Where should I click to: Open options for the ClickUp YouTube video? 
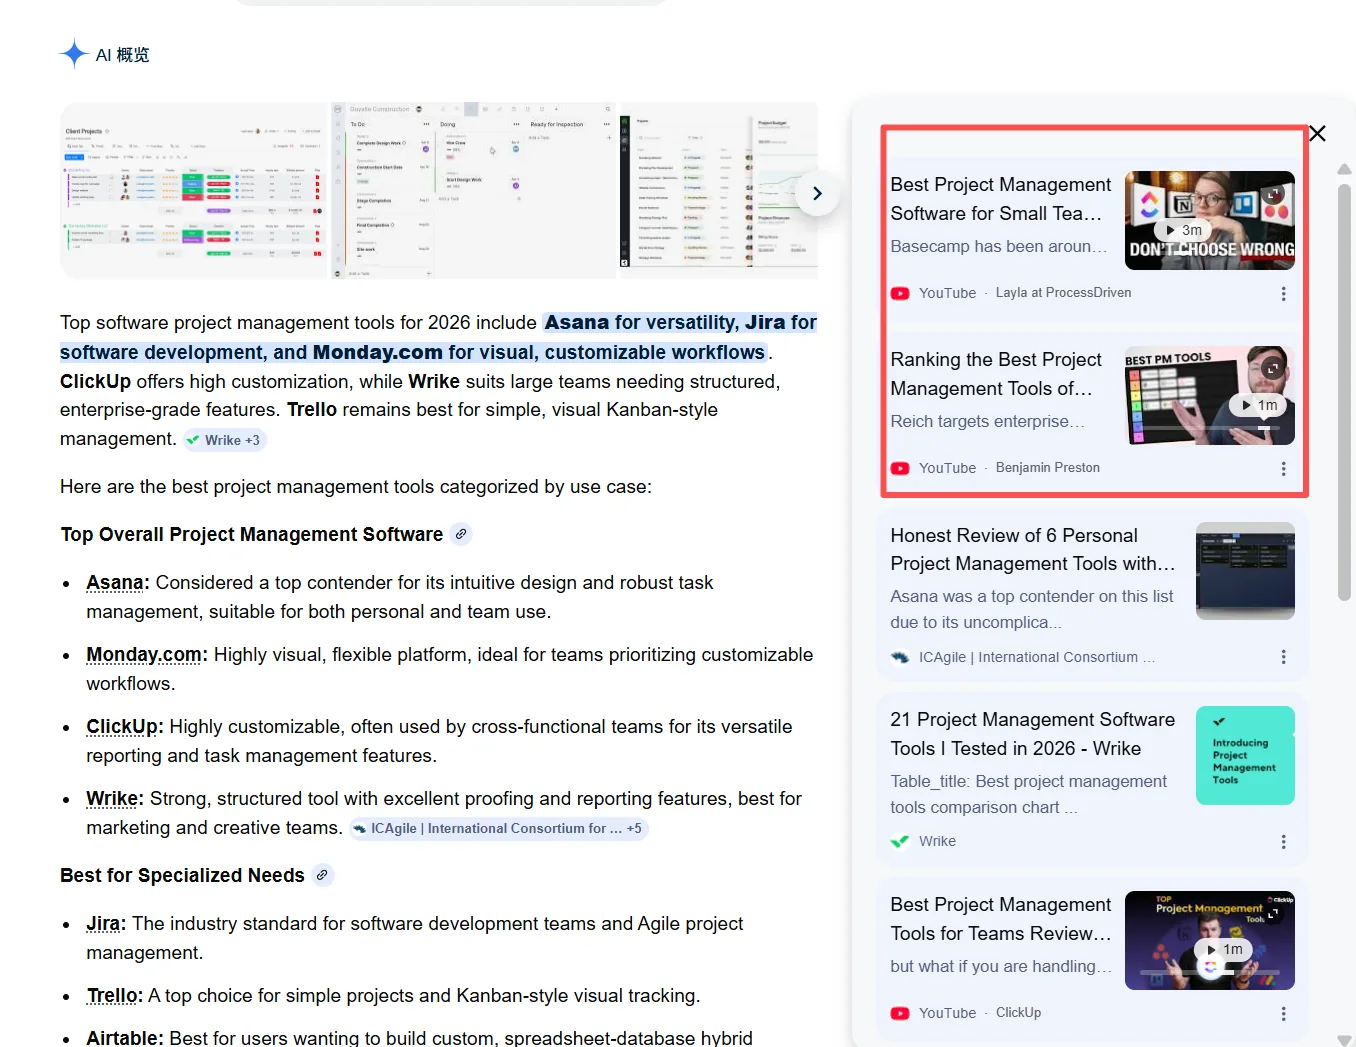(1283, 1014)
